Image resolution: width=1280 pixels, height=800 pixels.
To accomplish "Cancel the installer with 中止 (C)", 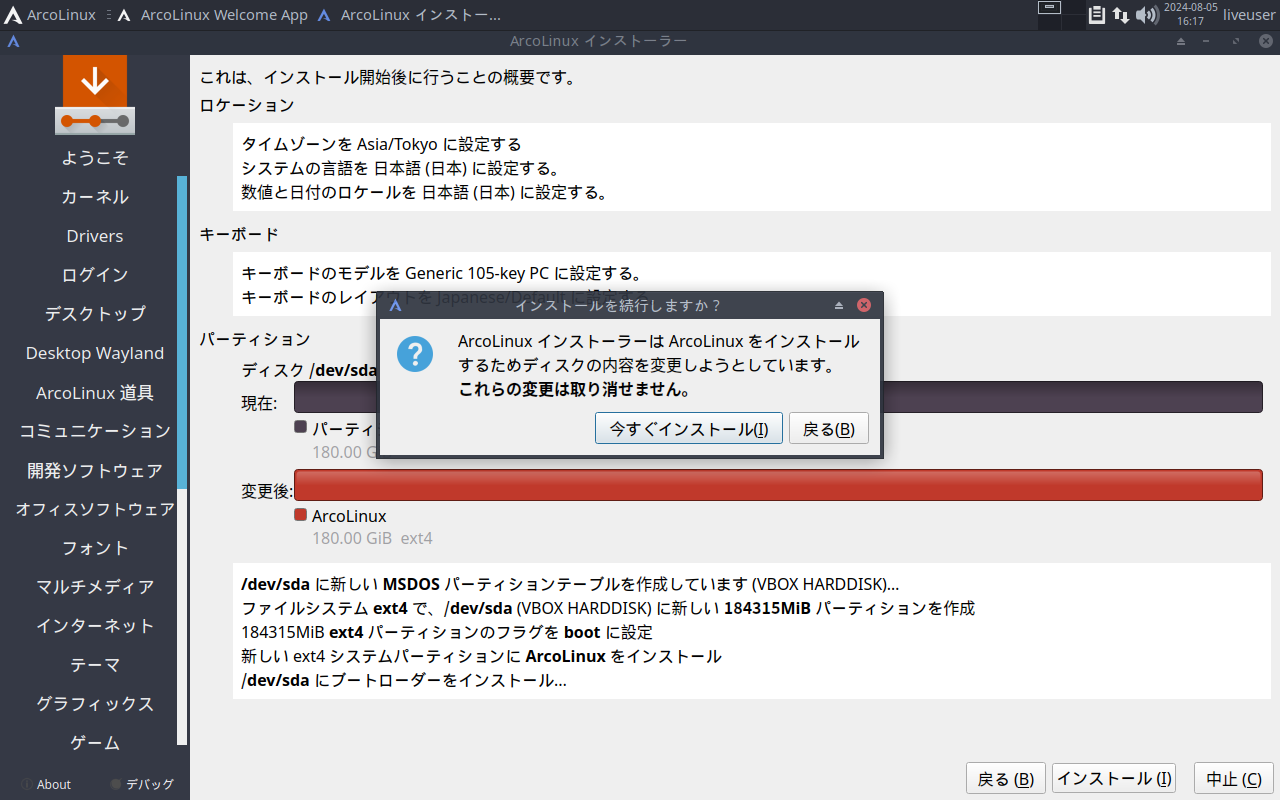I will (x=1233, y=779).
